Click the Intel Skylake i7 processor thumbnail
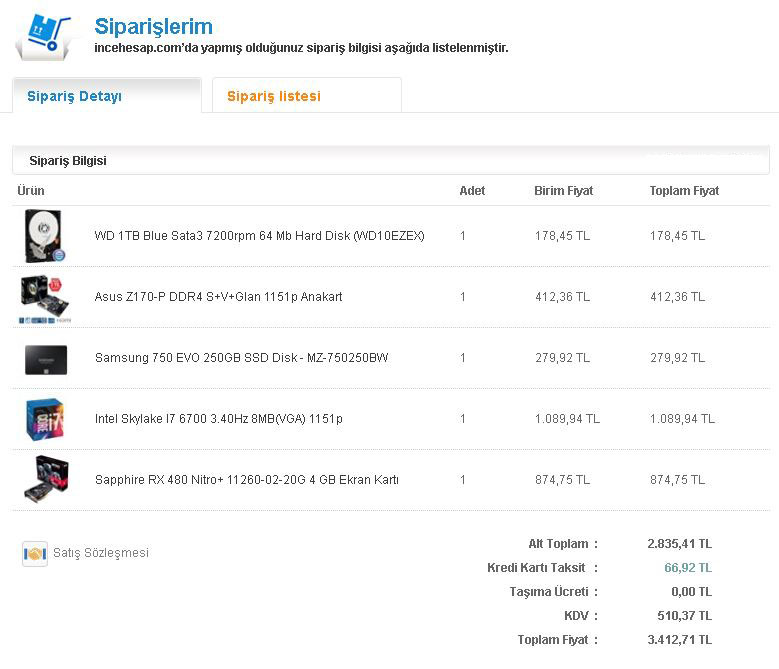Viewport: 779px width, 669px height. 45,419
